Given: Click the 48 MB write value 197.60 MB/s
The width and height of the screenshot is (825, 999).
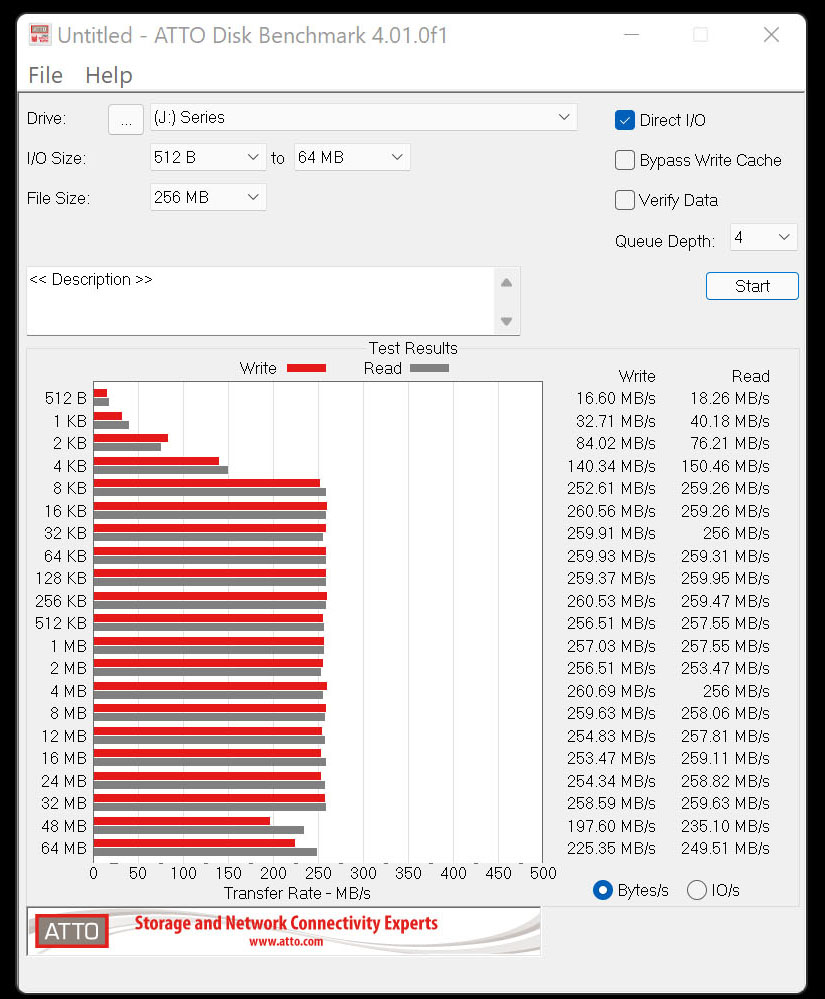Looking at the screenshot, I should point(611,826).
